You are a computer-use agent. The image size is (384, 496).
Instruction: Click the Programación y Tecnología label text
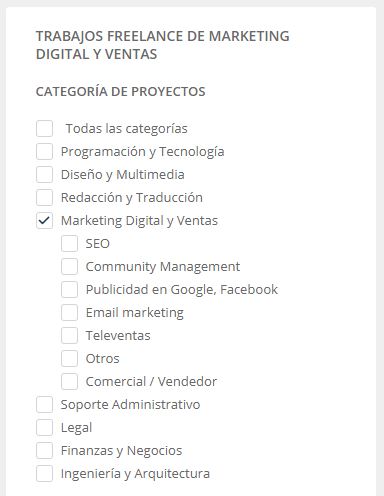click(x=143, y=152)
